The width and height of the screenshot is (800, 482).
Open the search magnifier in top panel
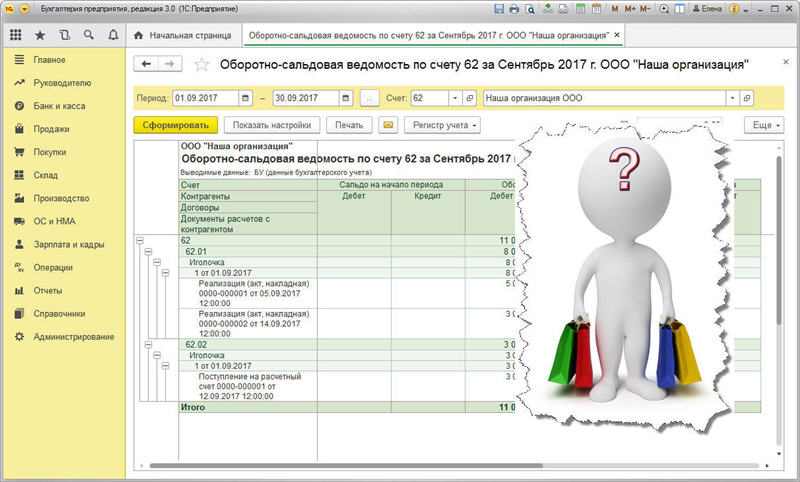point(89,35)
